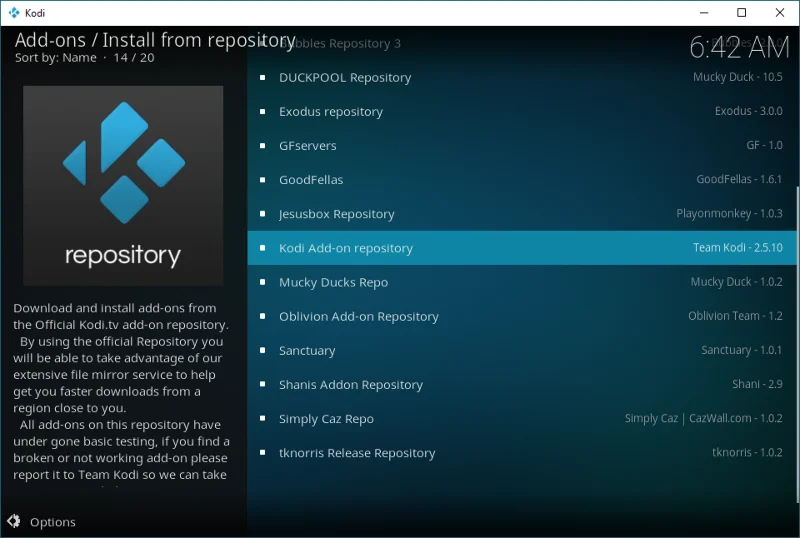800x538 pixels.
Task: Close the Kodi window
Action: (x=780, y=13)
